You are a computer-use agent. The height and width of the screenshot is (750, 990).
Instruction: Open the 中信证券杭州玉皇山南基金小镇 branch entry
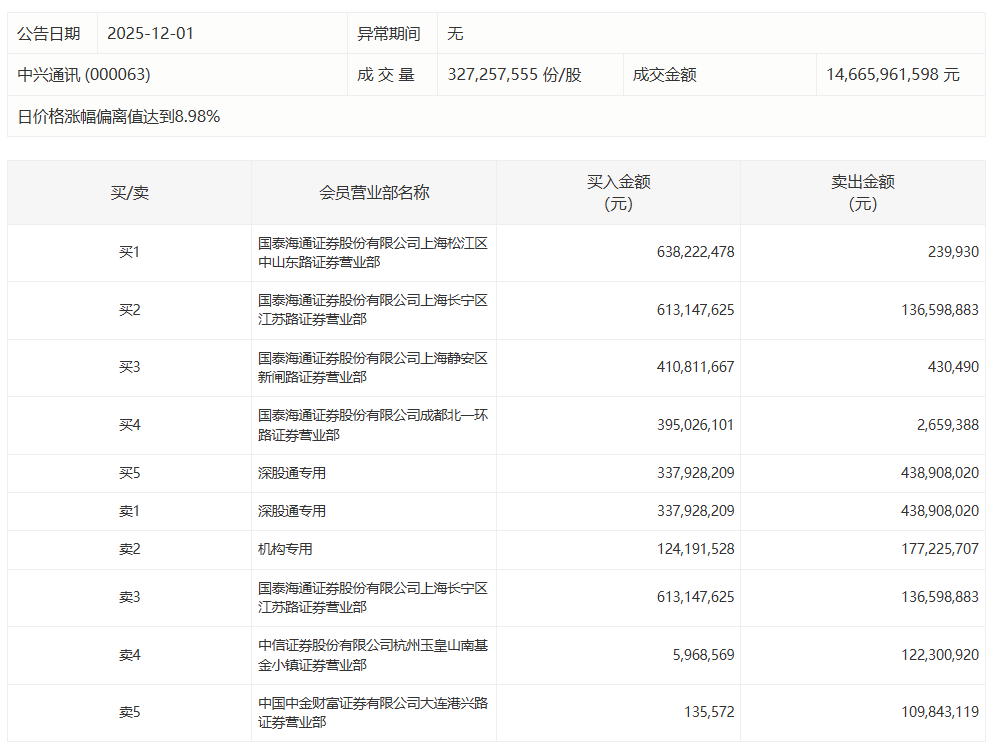tap(372, 655)
